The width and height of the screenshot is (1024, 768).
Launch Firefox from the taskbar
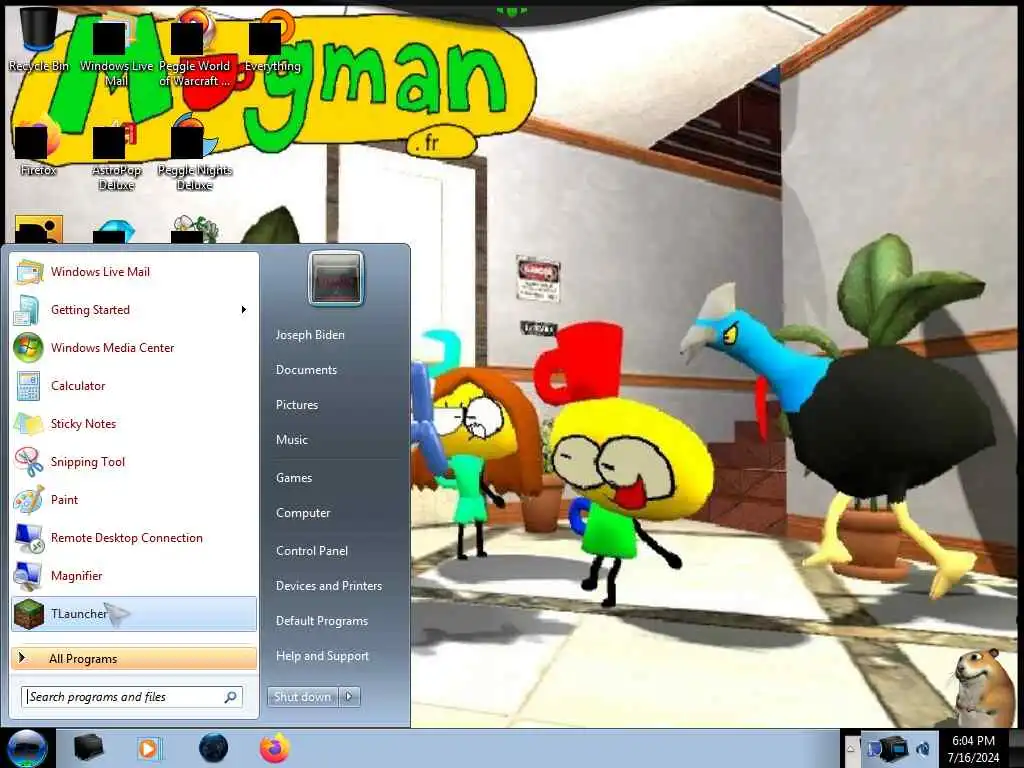(x=275, y=748)
